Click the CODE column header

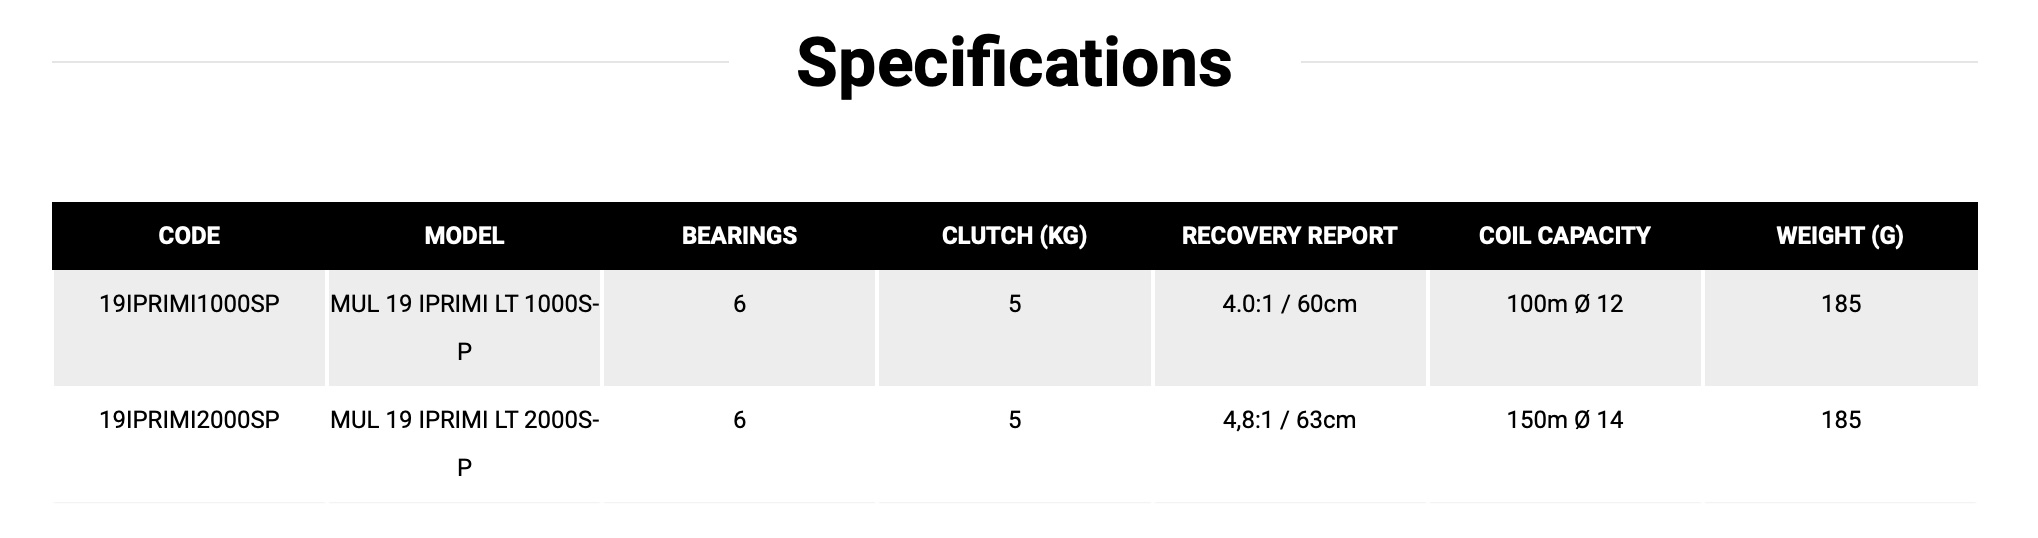(x=189, y=236)
